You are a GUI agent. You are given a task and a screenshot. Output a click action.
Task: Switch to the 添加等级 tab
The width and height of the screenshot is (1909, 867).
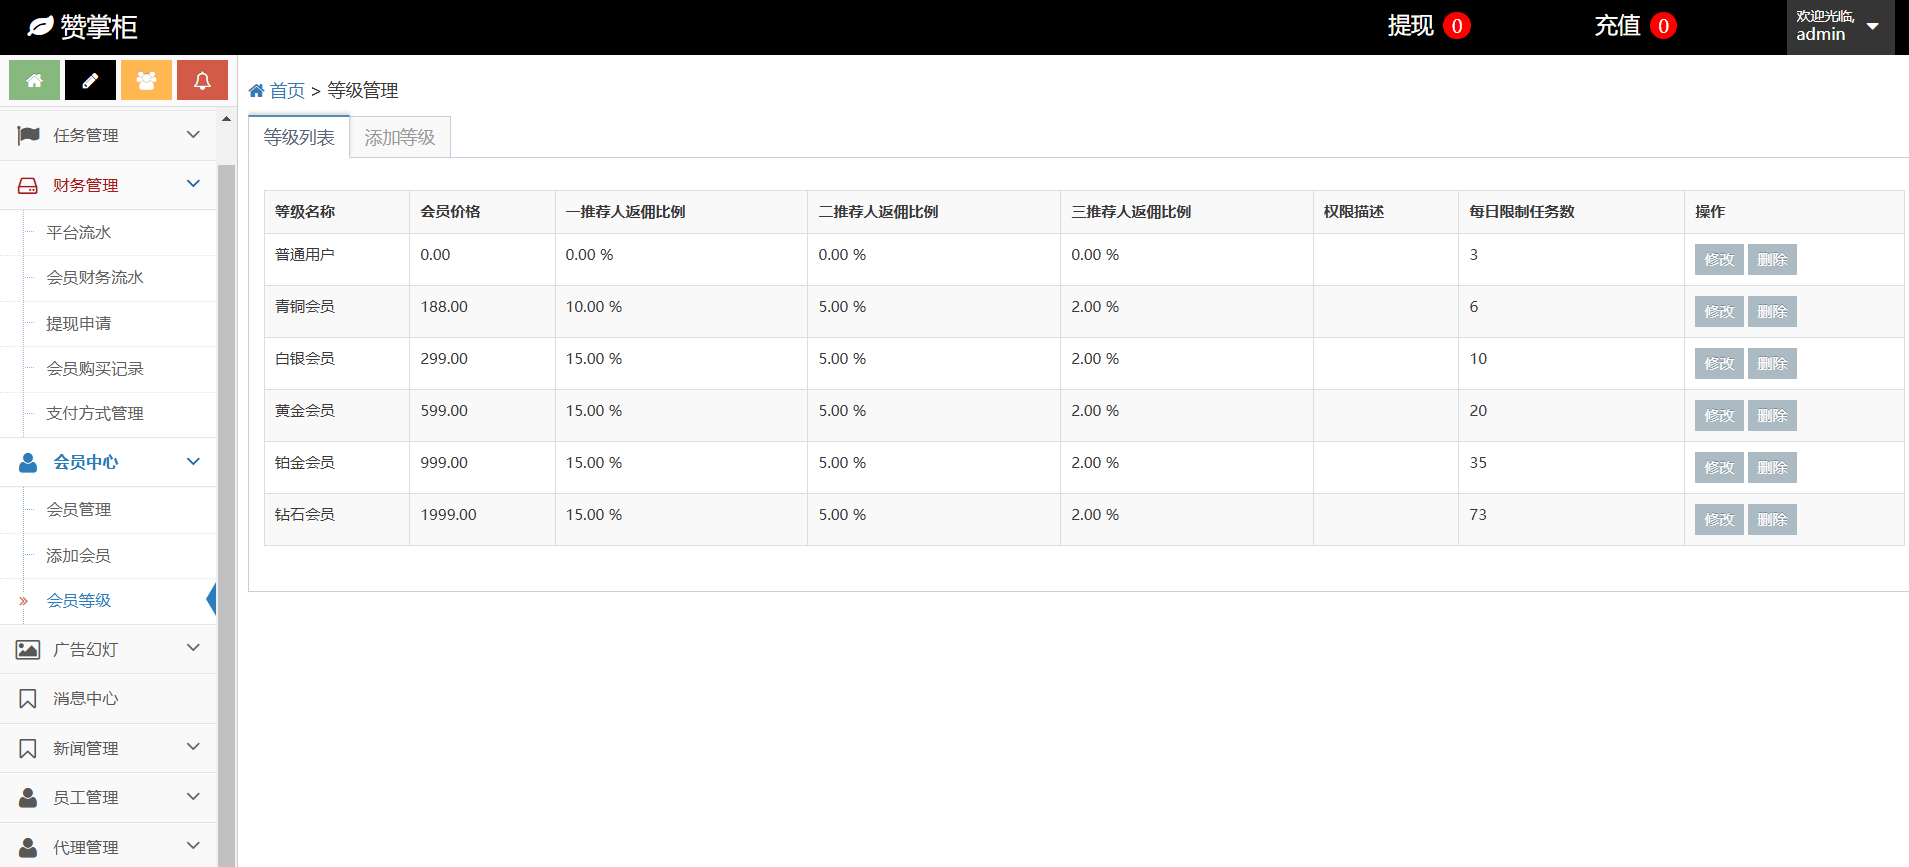point(400,138)
